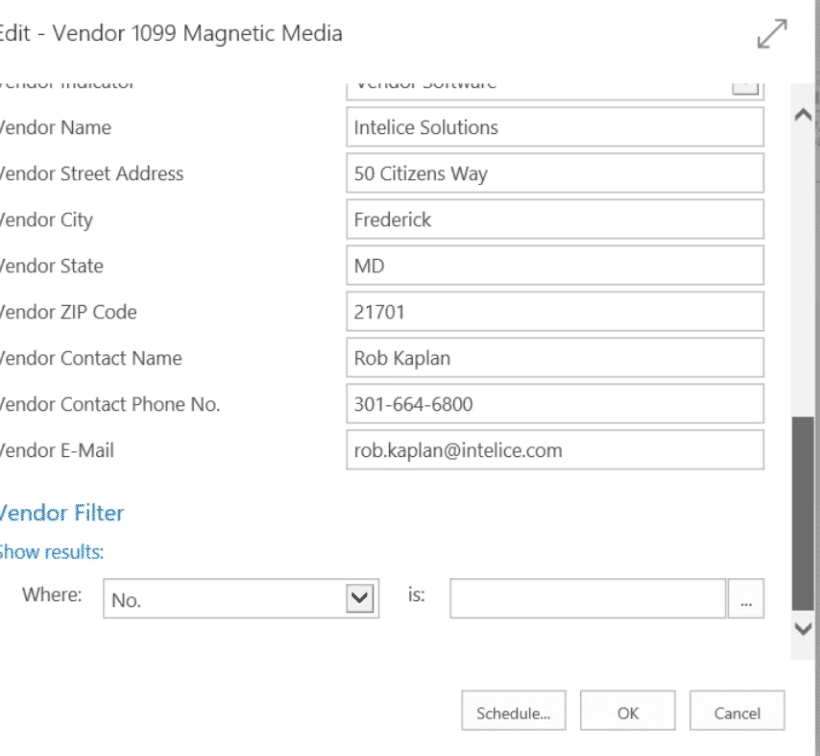The width and height of the screenshot is (820, 756).
Task: Click the scroll down arrow
Action: tap(803, 628)
